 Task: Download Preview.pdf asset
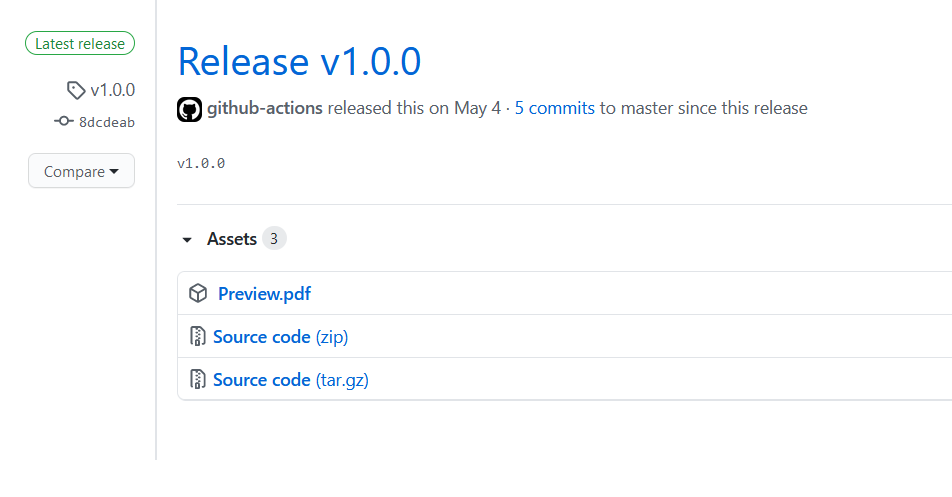click(264, 294)
